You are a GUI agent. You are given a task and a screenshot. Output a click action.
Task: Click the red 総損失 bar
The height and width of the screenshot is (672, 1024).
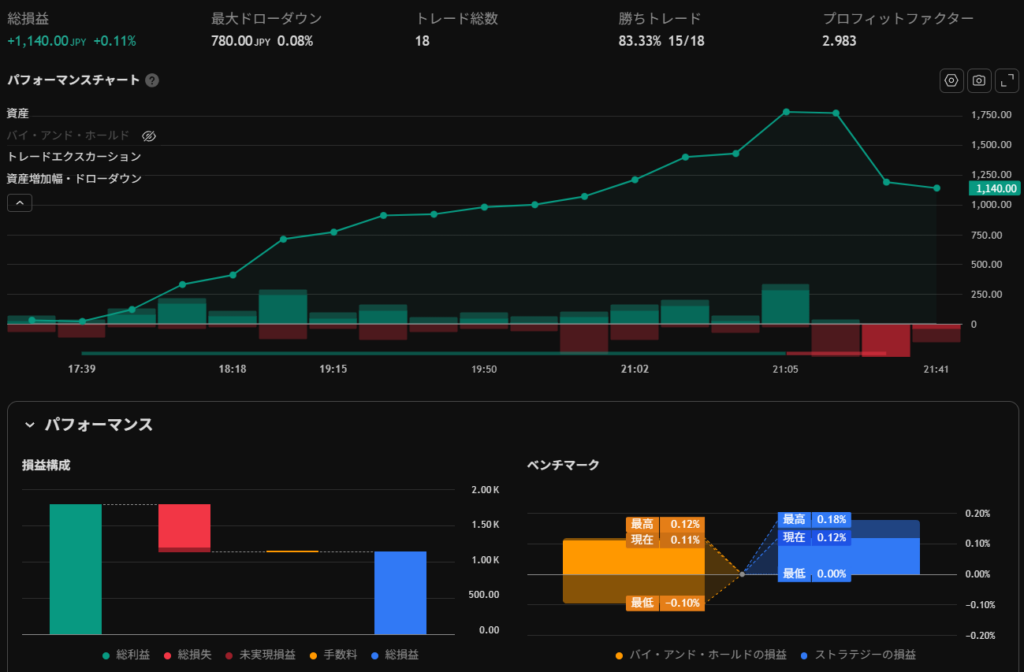[x=184, y=526]
